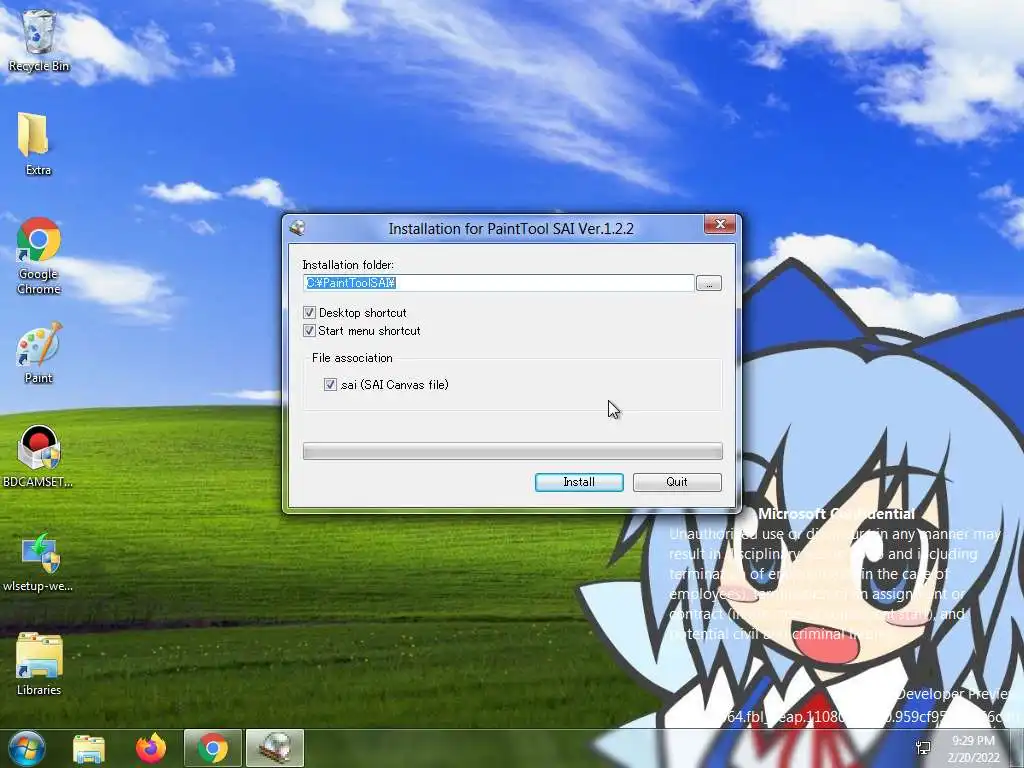Select the Paint desktop shortcut
The width and height of the screenshot is (1024, 768).
[x=39, y=352]
